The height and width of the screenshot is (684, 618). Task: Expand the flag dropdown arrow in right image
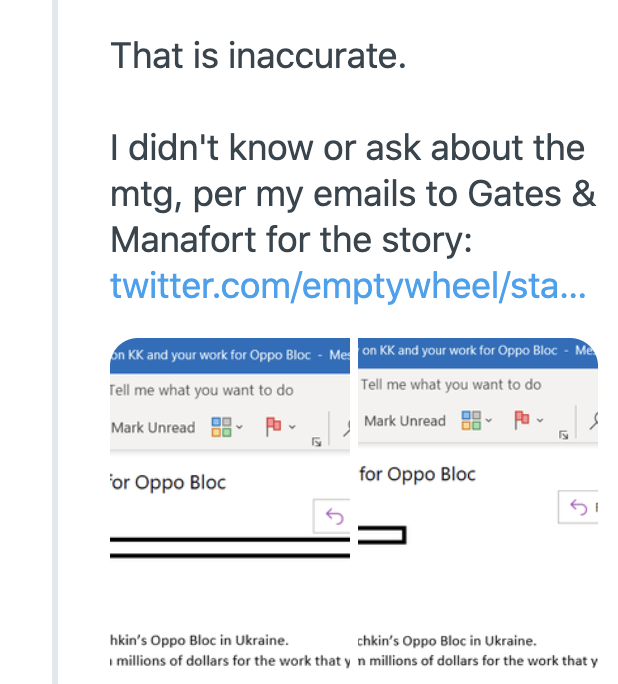pos(540,421)
